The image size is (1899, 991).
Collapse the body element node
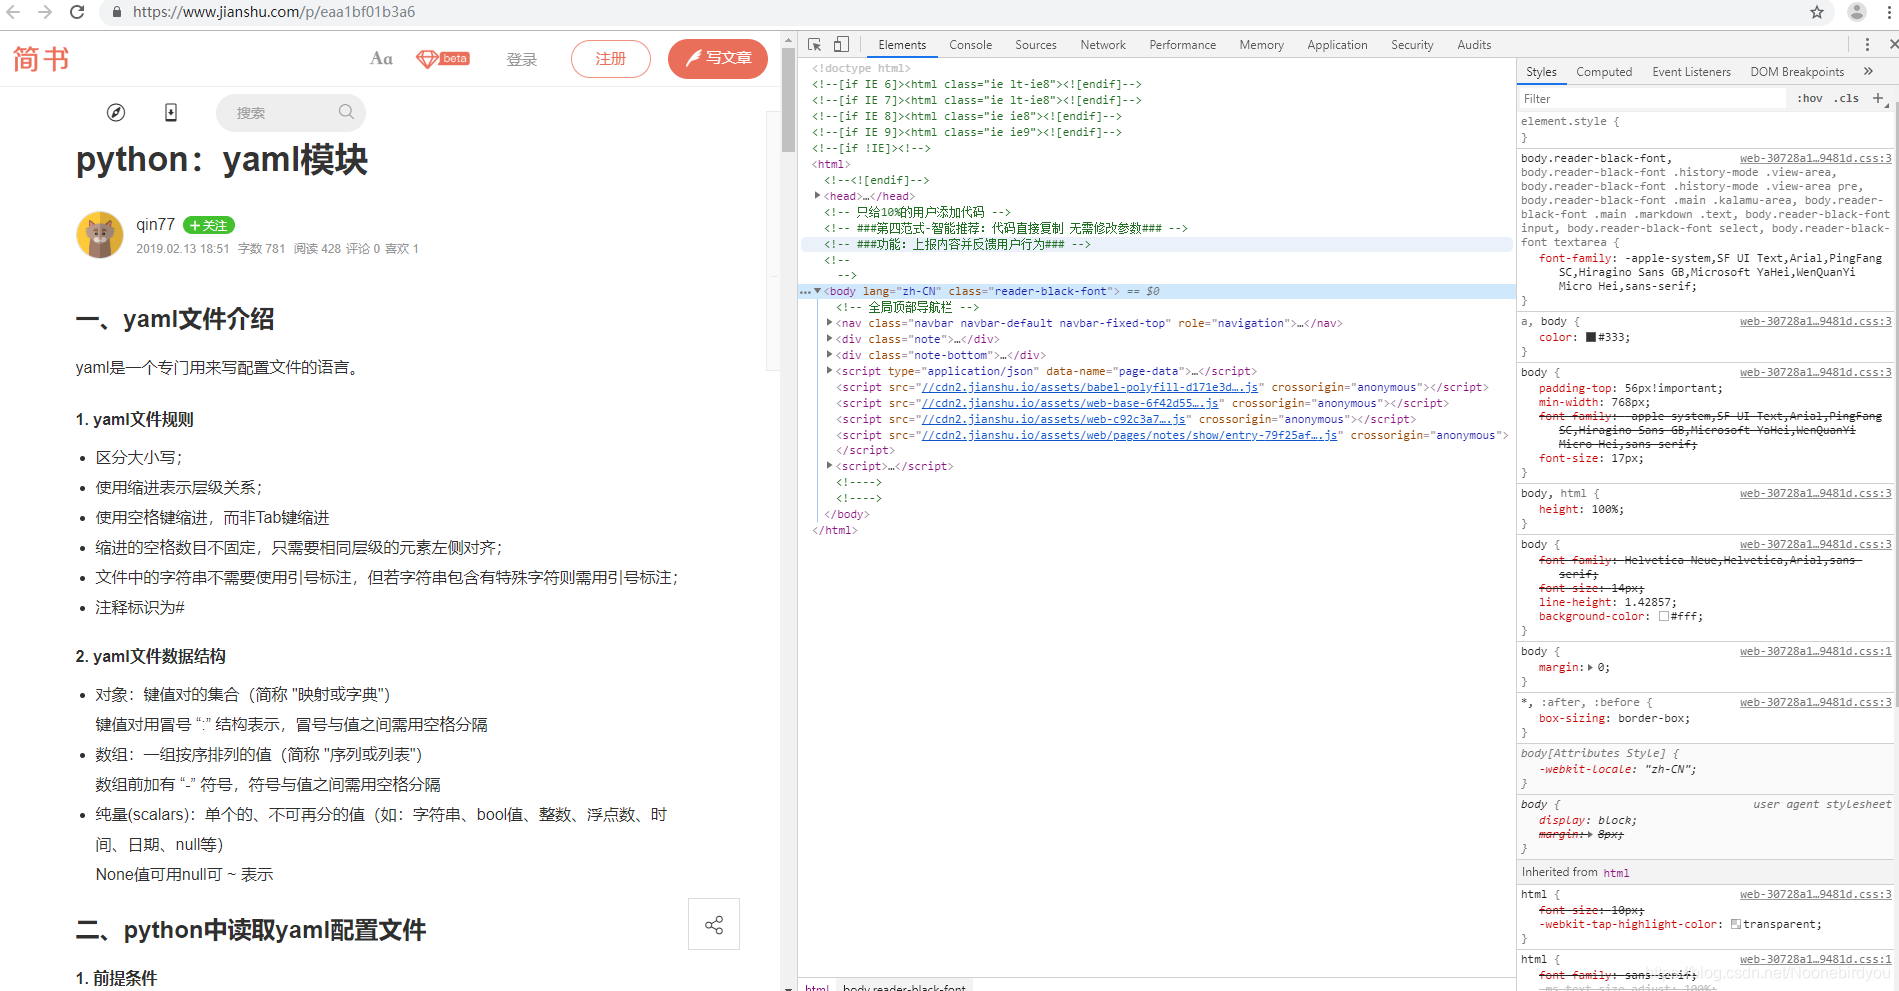point(818,291)
